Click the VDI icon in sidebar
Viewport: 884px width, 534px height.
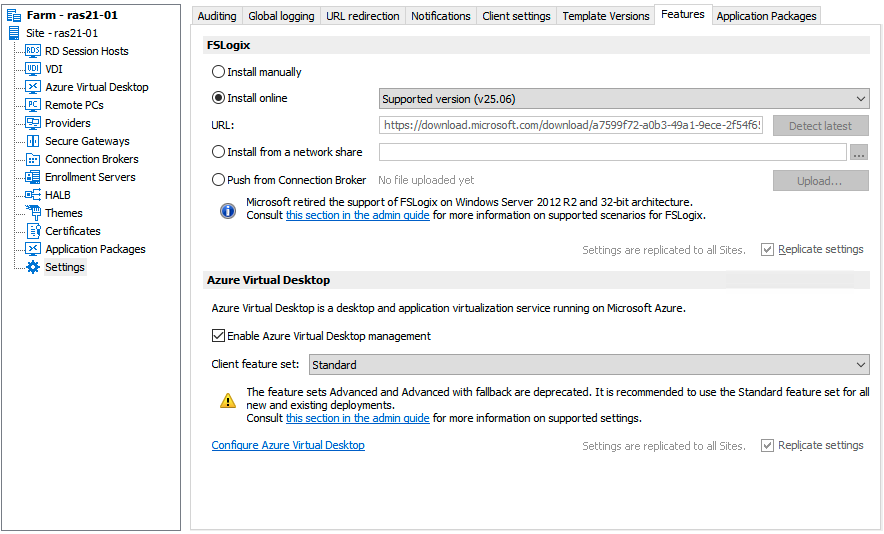pos(33,69)
